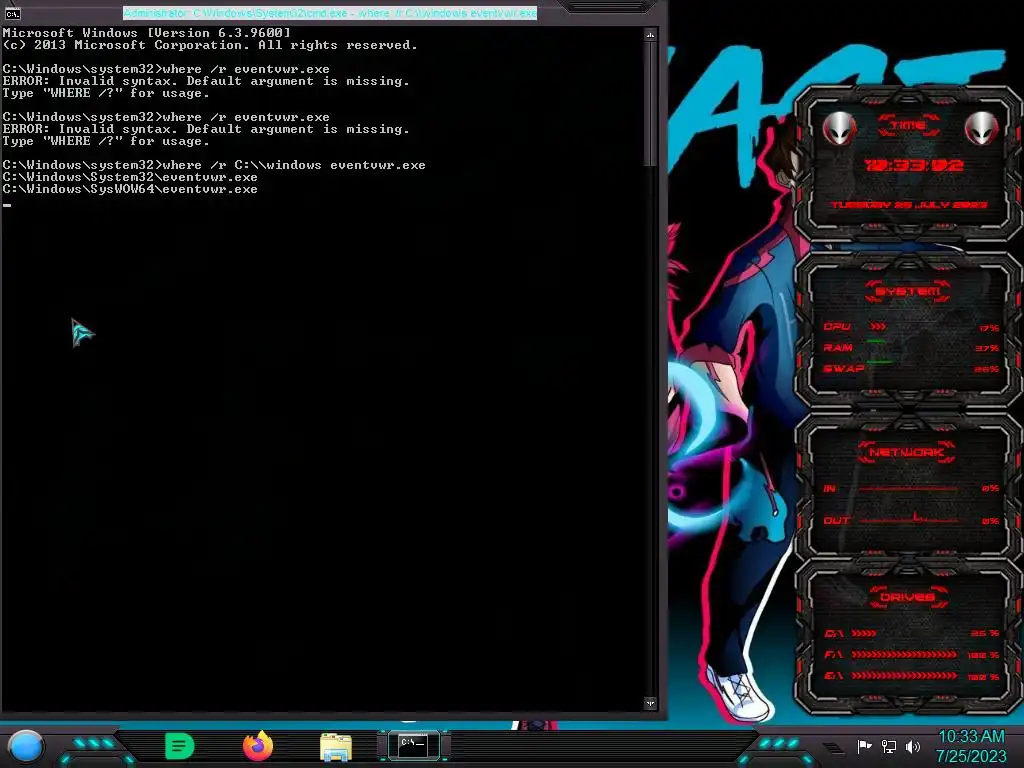This screenshot has width=1024, height=768.
Task: Click the blinking cursor line in cmd
Action: point(7,204)
